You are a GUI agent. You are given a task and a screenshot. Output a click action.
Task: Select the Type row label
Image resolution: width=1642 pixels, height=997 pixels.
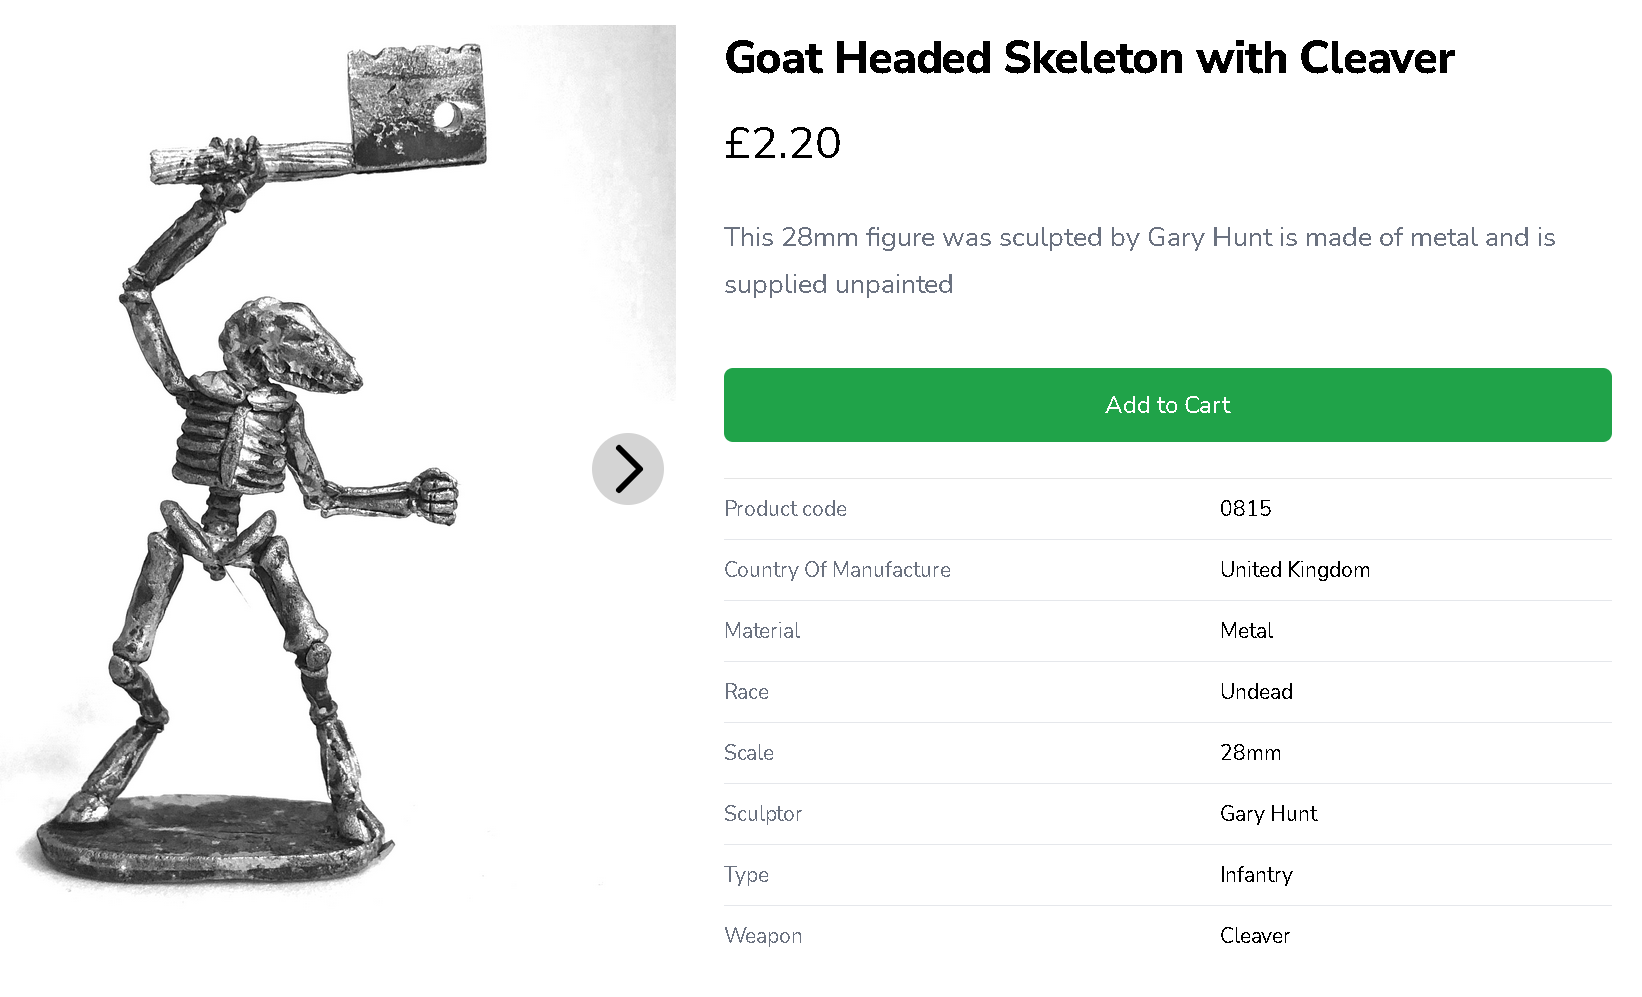[746, 875]
